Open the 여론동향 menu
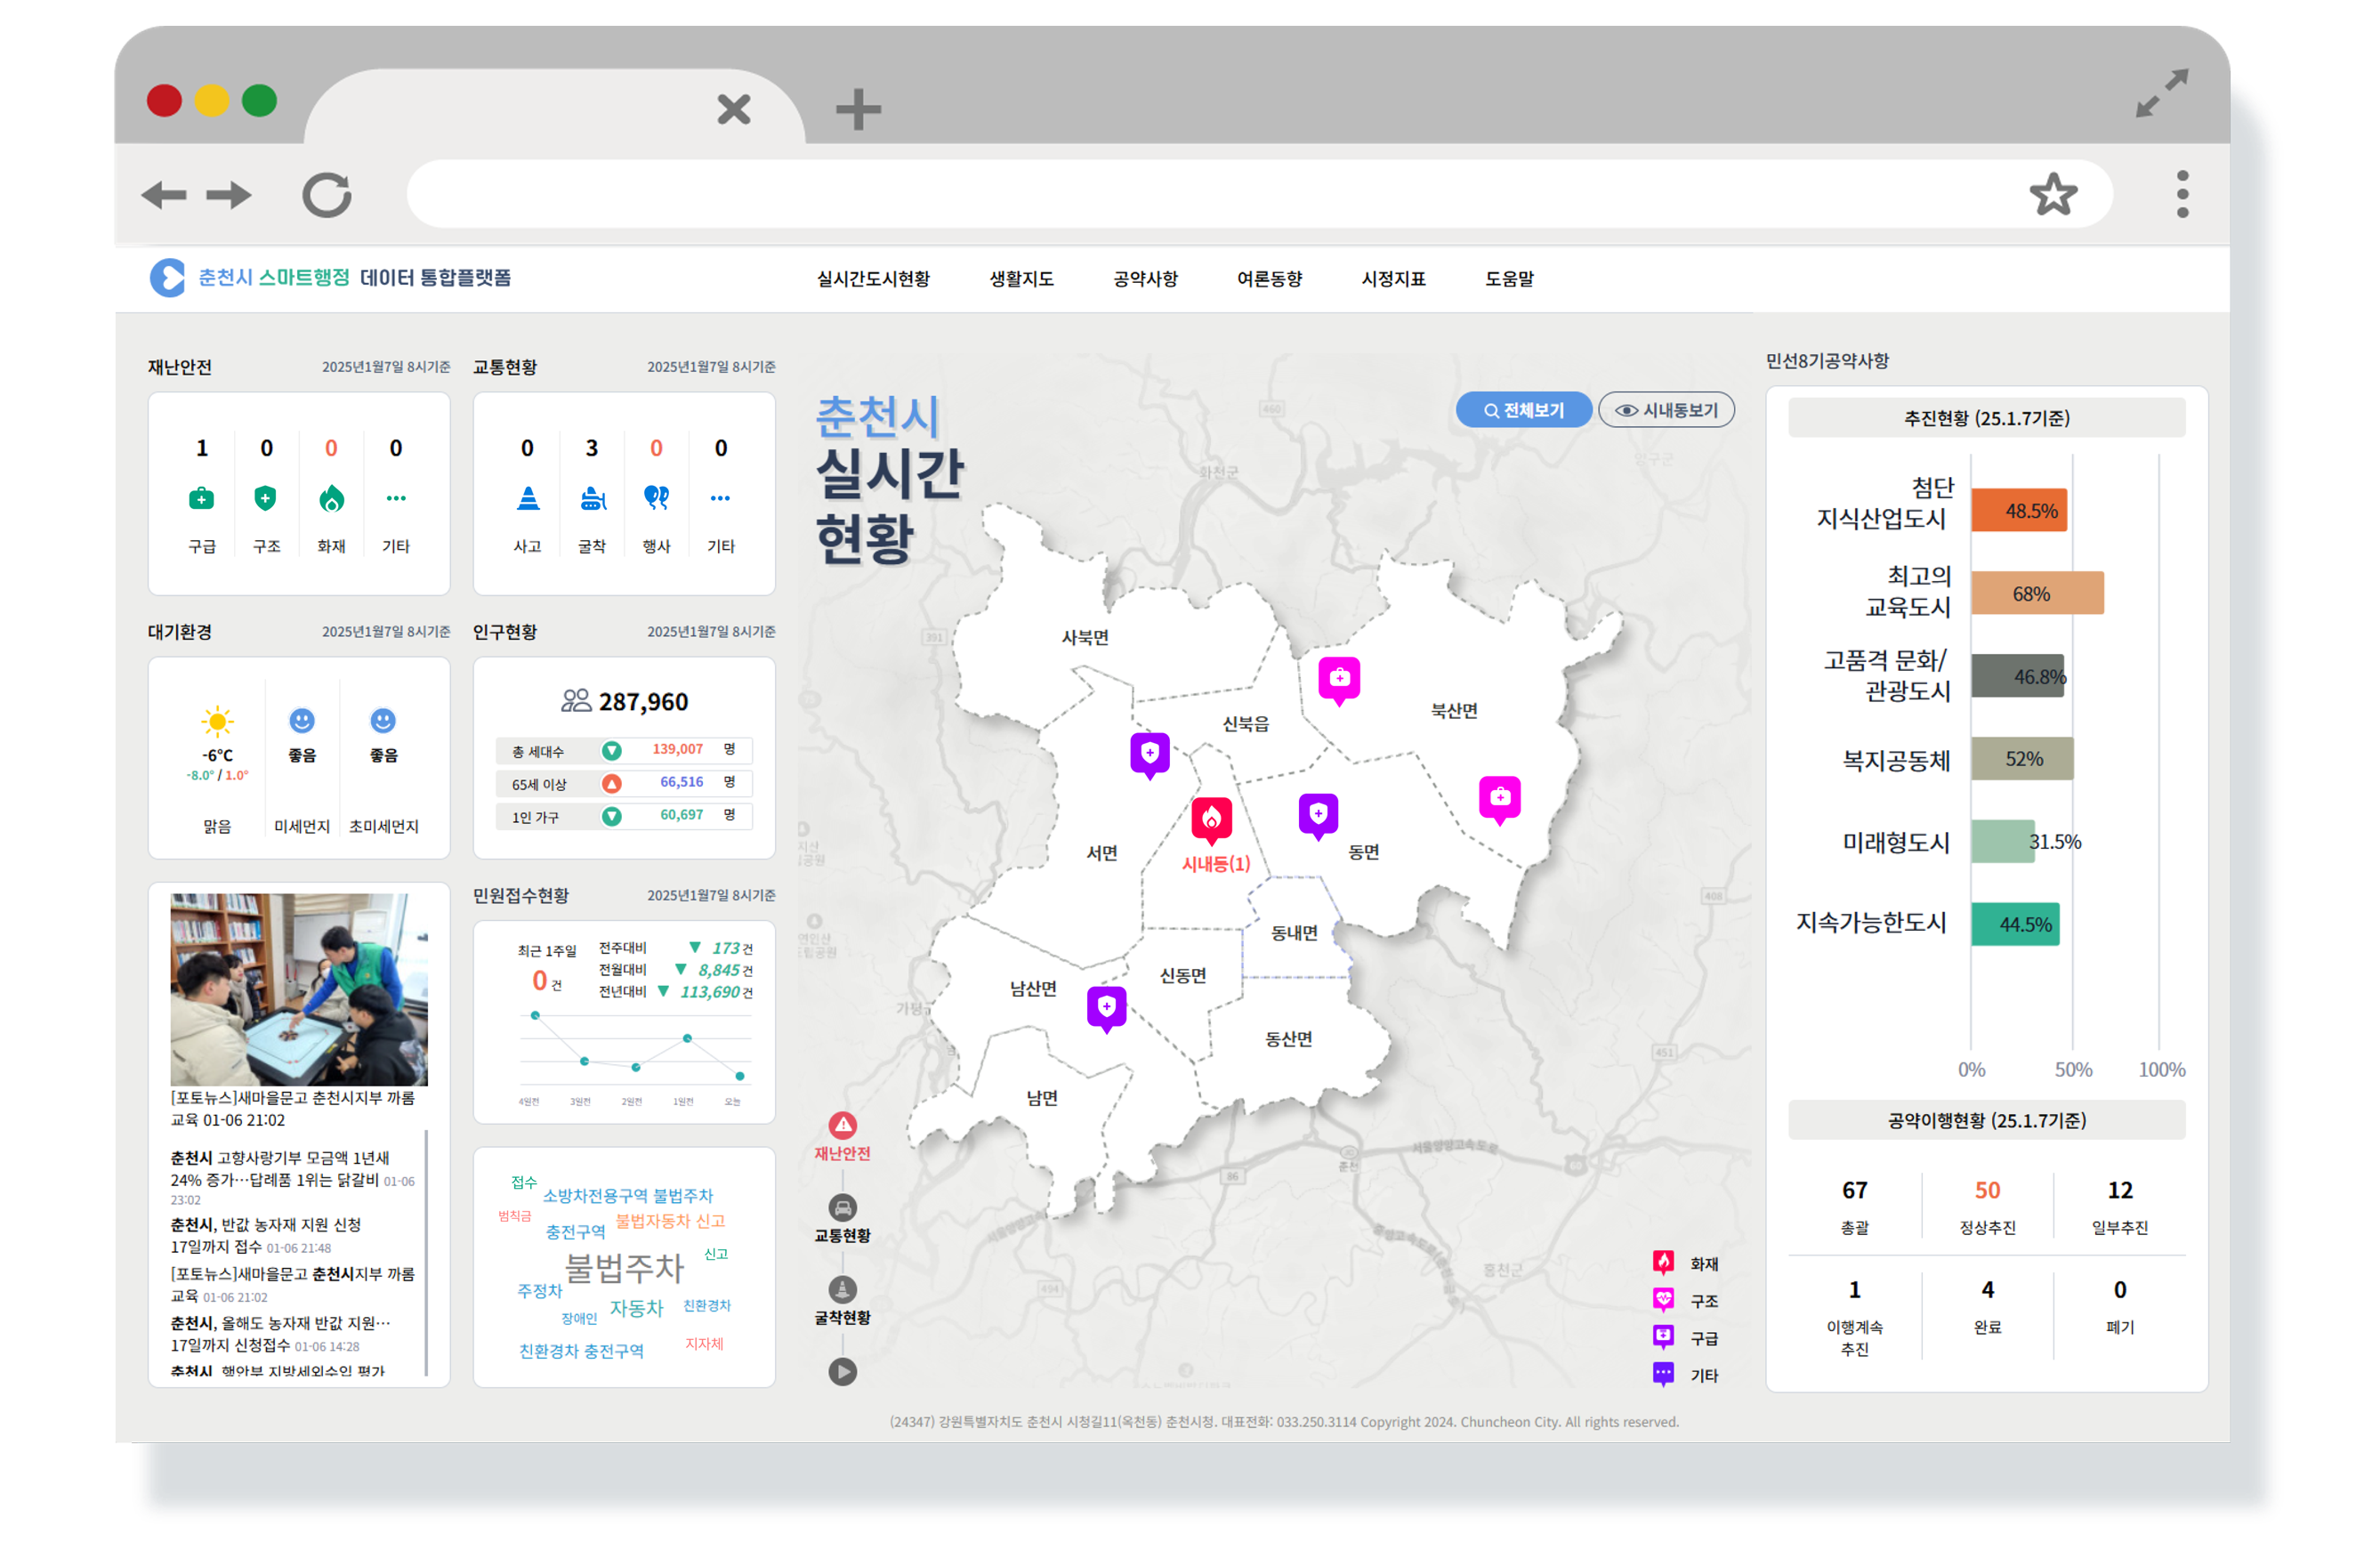This screenshot has width=2380, height=1550. click(1269, 279)
